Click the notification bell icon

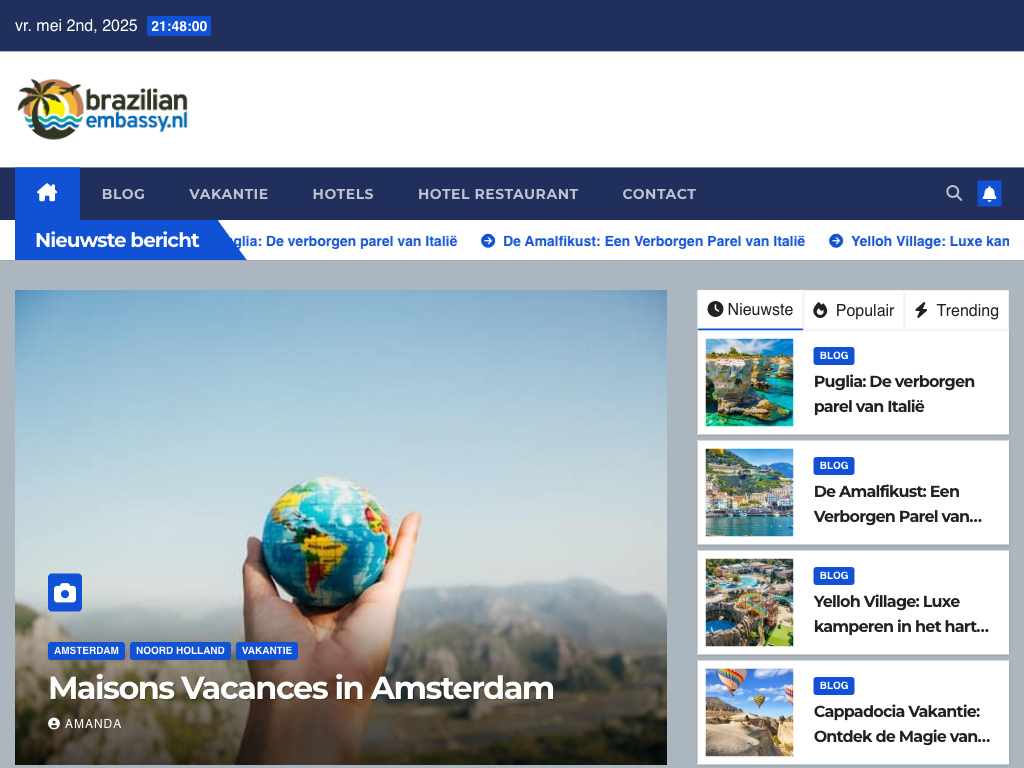point(989,193)
